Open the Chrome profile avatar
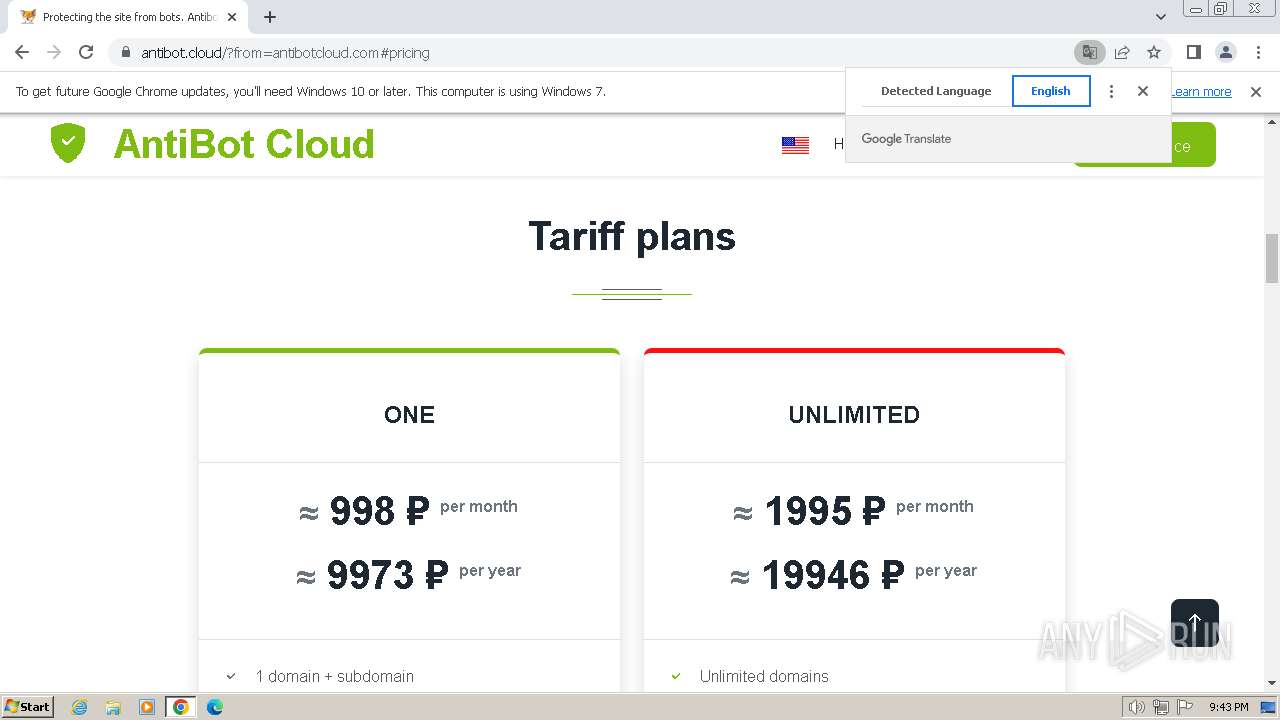 click(x=1225, y=53)
